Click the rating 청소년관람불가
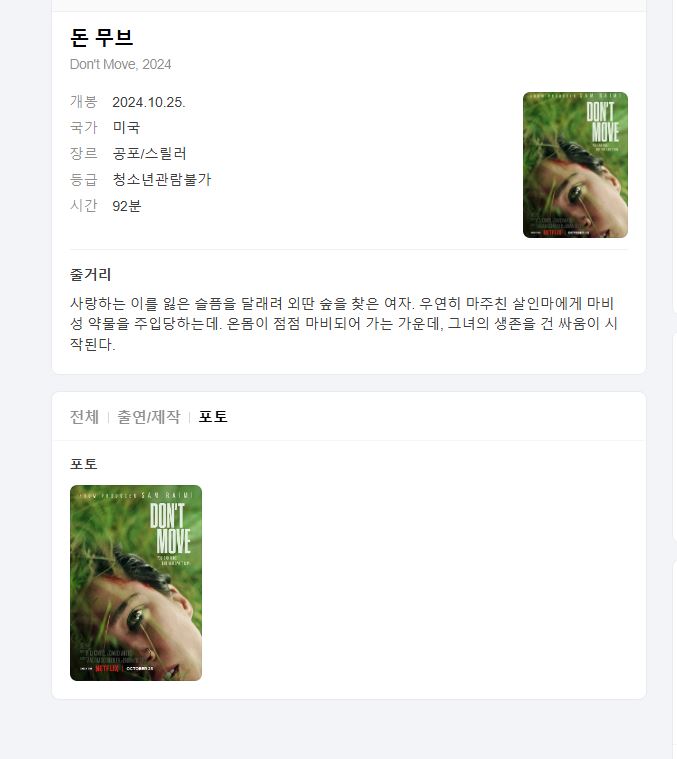The image size is (677, 759). [162, 180]
